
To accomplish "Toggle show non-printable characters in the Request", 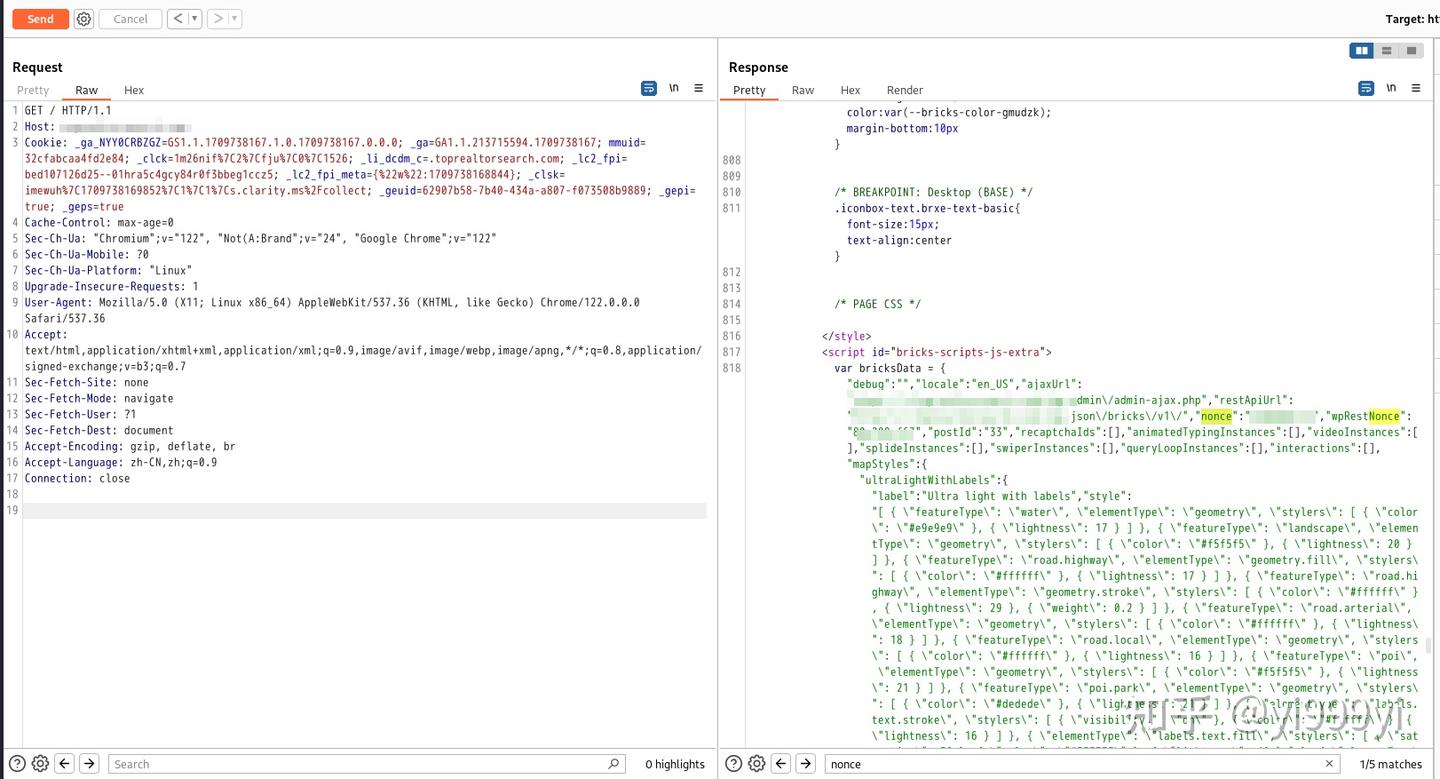I will pyautogui.click(x=674, y=87).
